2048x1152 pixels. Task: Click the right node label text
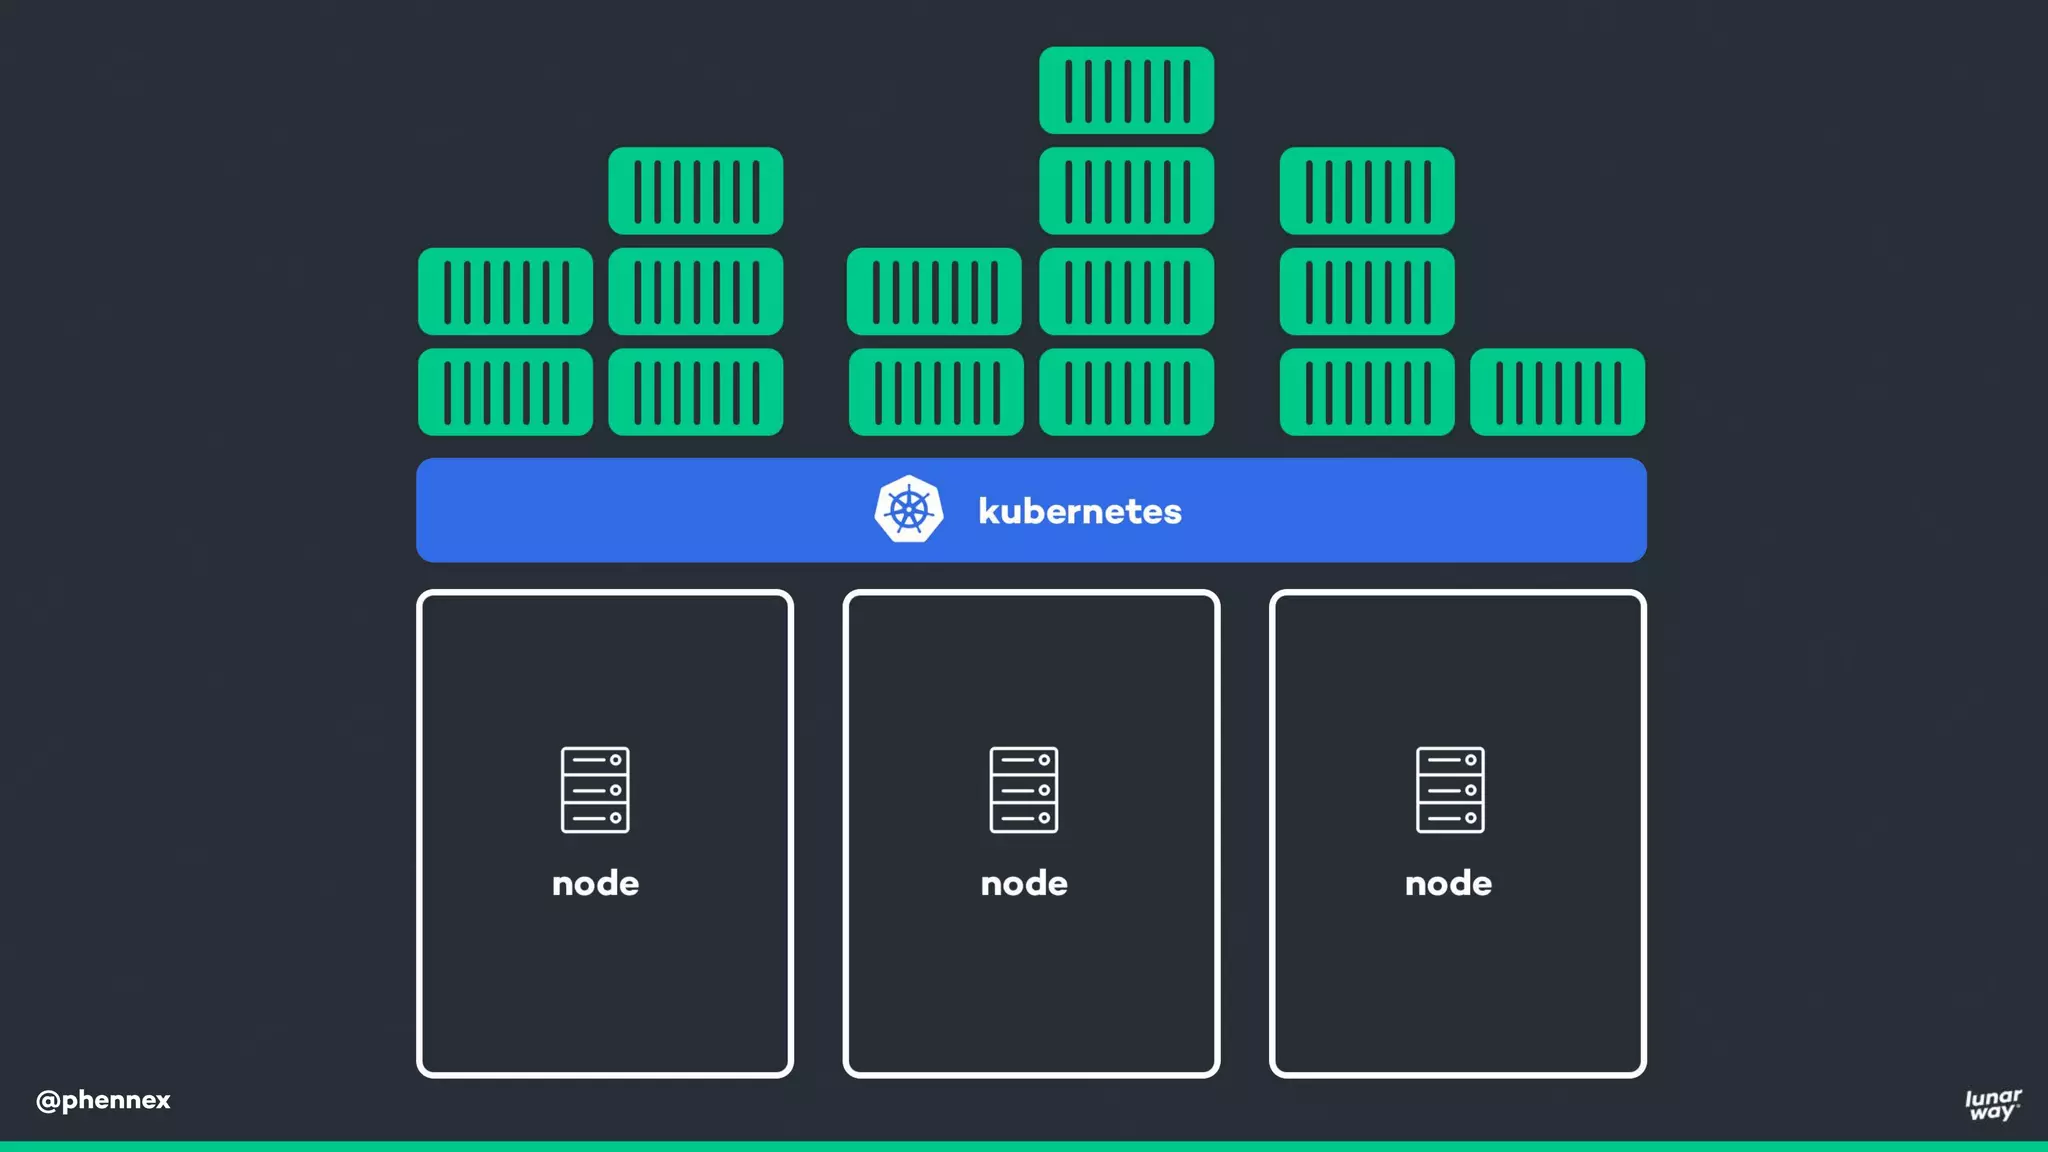[x=1448, y=883]
